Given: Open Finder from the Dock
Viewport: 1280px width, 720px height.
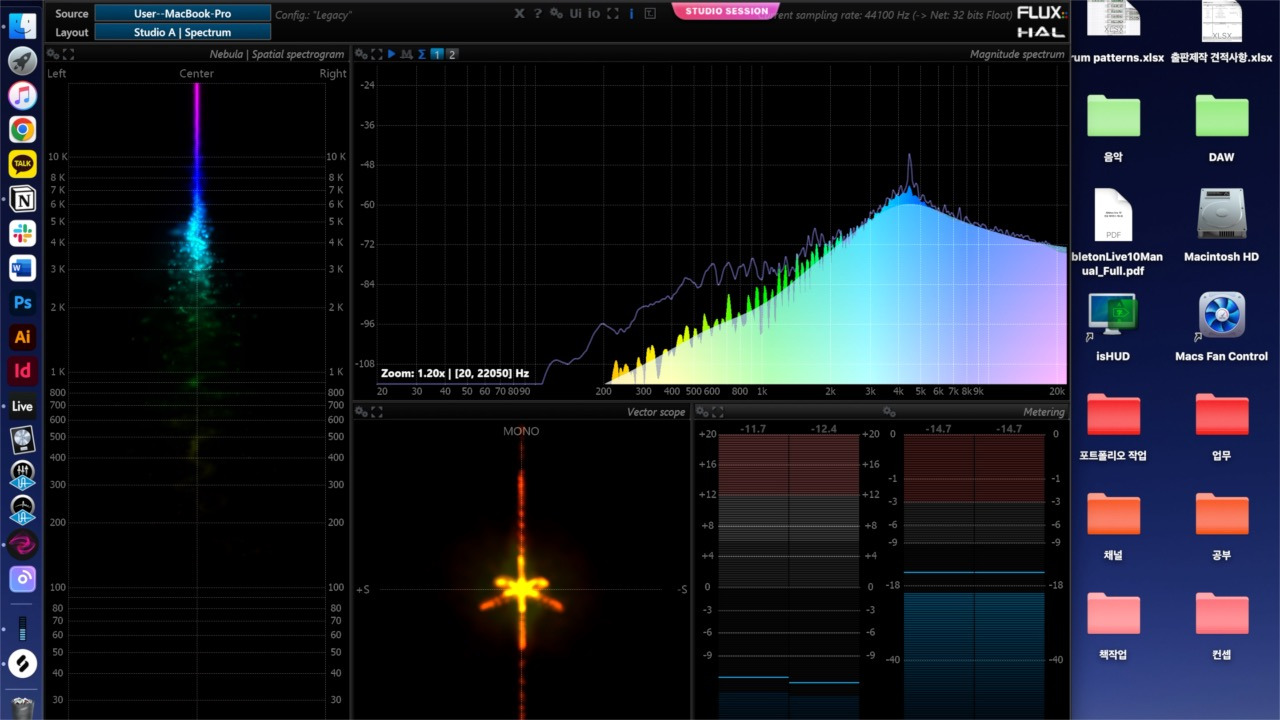Looking at the screenshot, I should (22, 26).
